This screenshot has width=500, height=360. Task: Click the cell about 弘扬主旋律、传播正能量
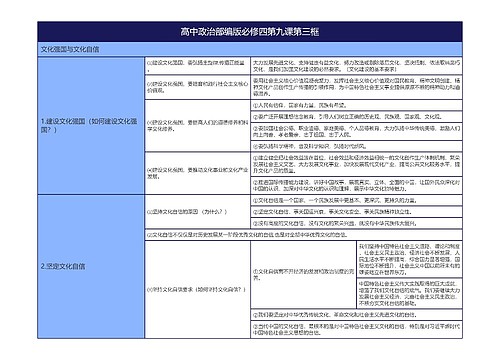tap(197, 66)
